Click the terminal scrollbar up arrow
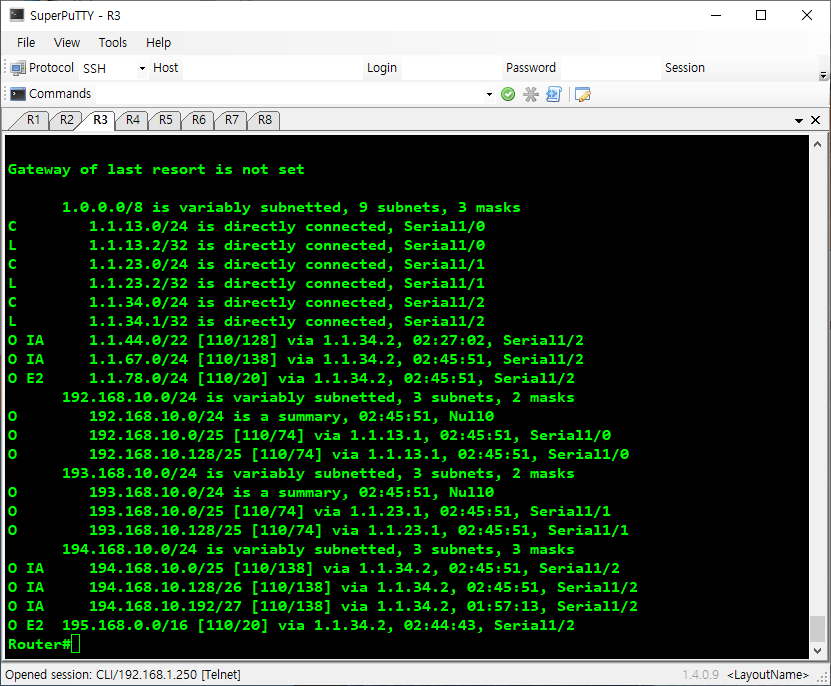The width and height of the screenshot is (831, 686). click(x=817, y=144)
